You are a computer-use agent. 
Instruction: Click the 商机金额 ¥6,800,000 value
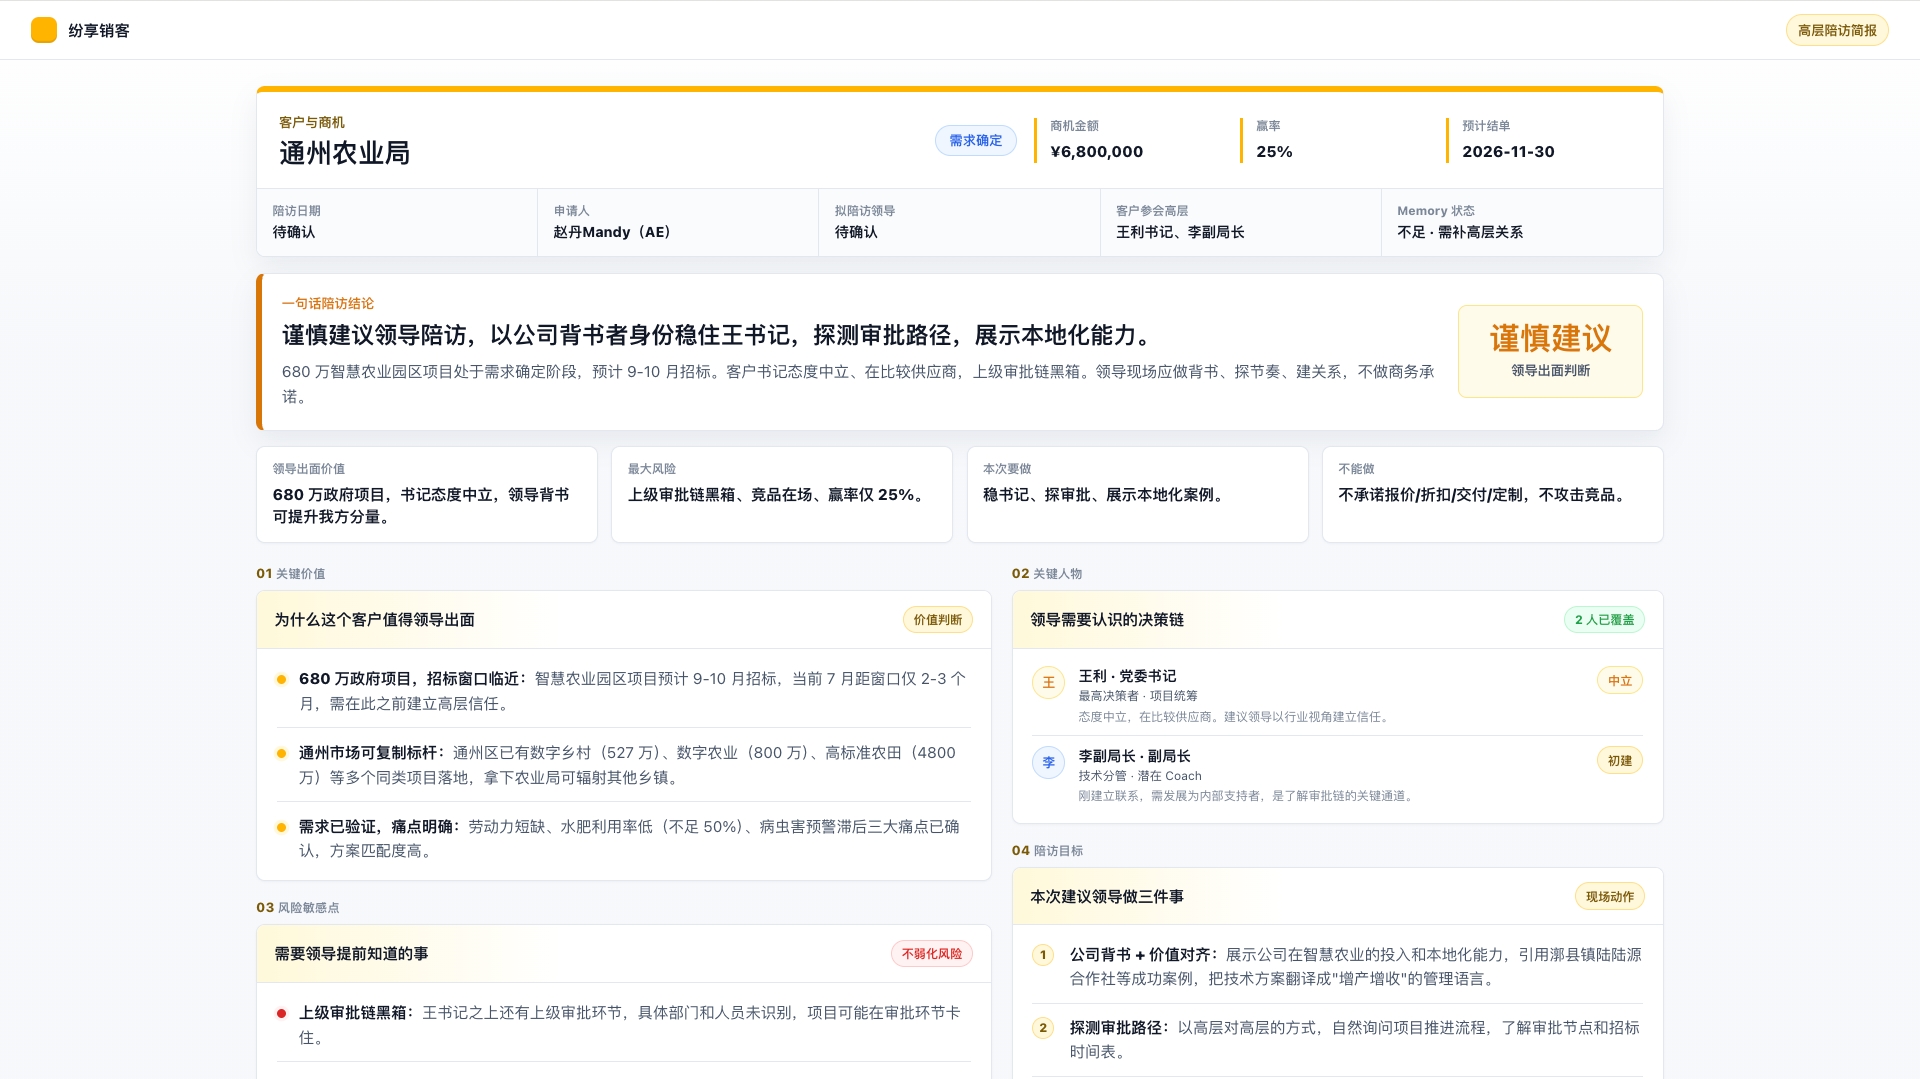[1096, 152]
